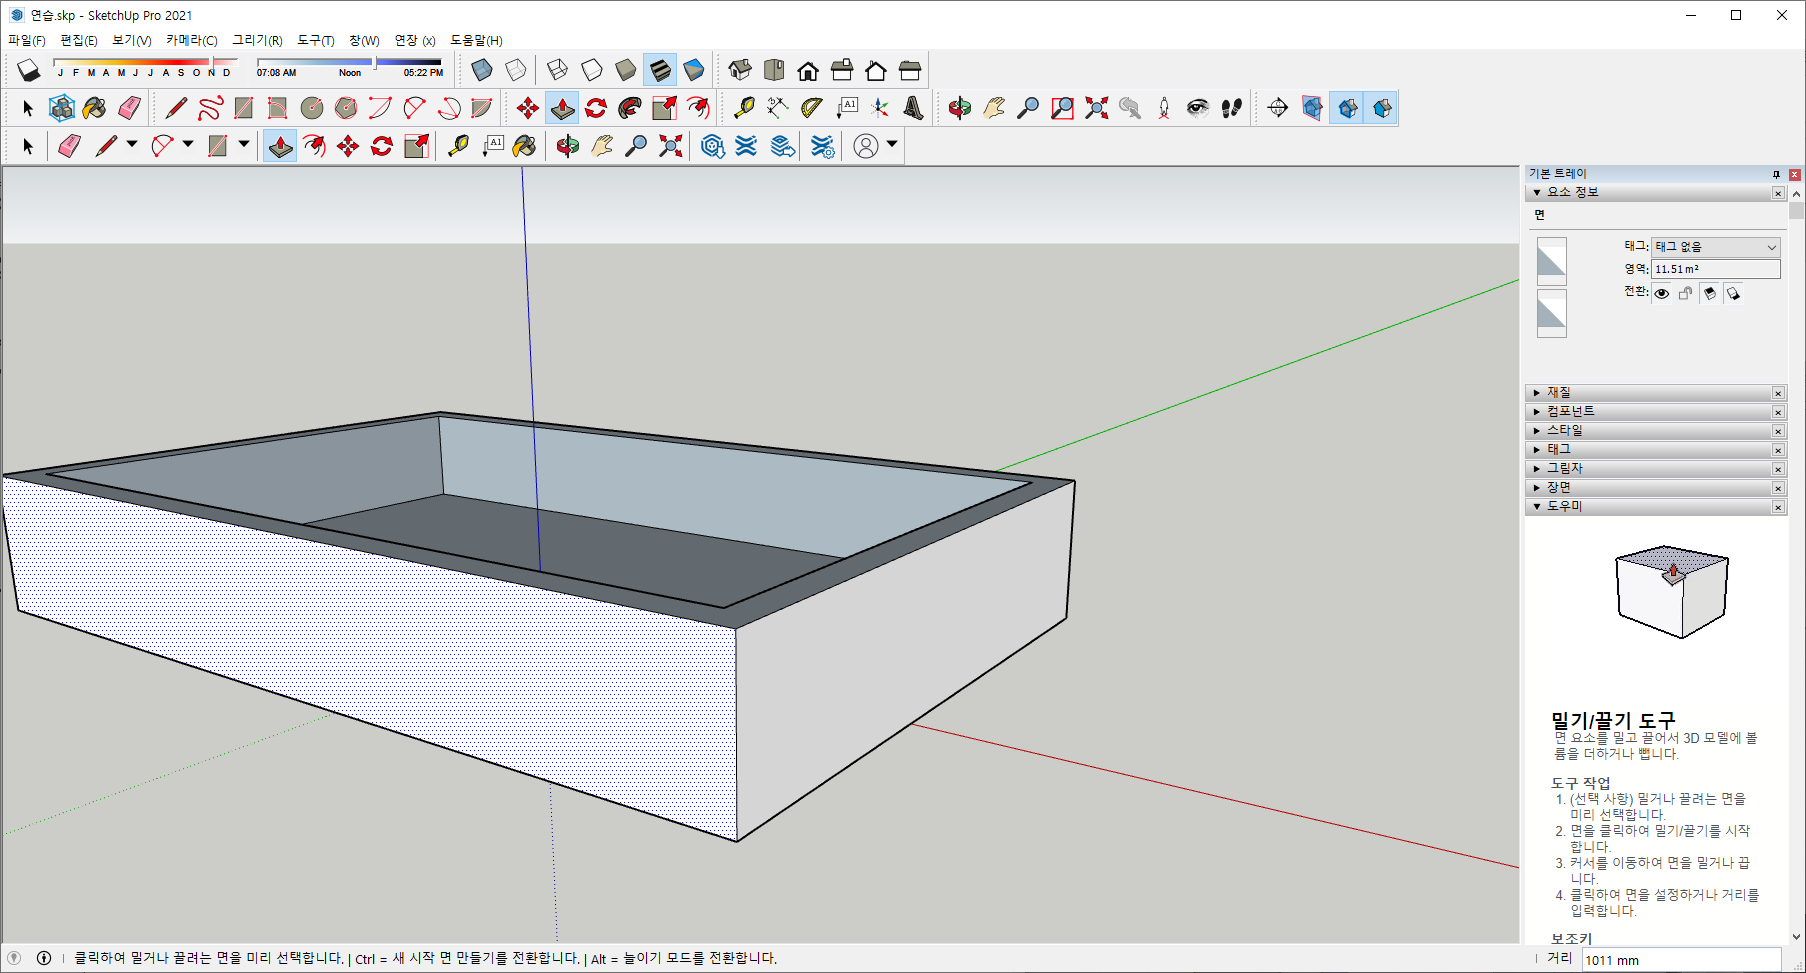Return to previous camera view

1130,108
